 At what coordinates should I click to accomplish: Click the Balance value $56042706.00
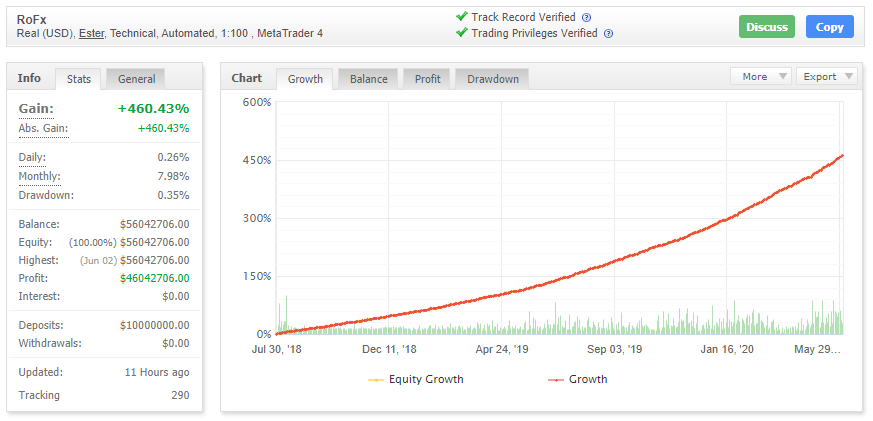tap(154, 224)
